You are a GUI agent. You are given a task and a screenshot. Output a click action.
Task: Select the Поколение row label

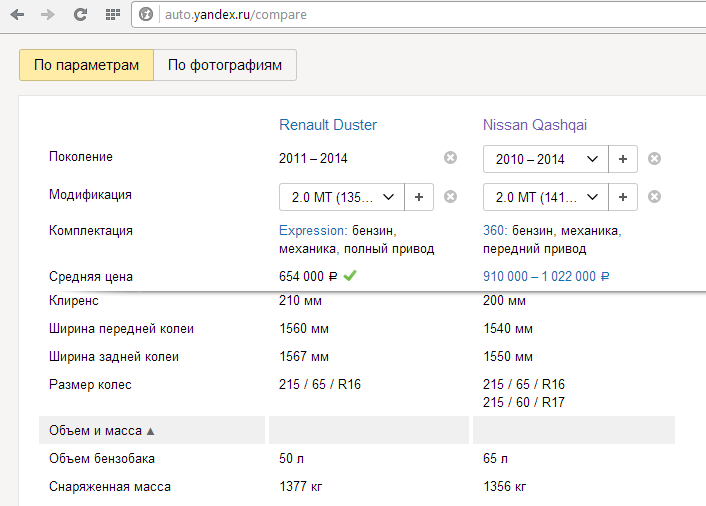(x=81, y=157)
